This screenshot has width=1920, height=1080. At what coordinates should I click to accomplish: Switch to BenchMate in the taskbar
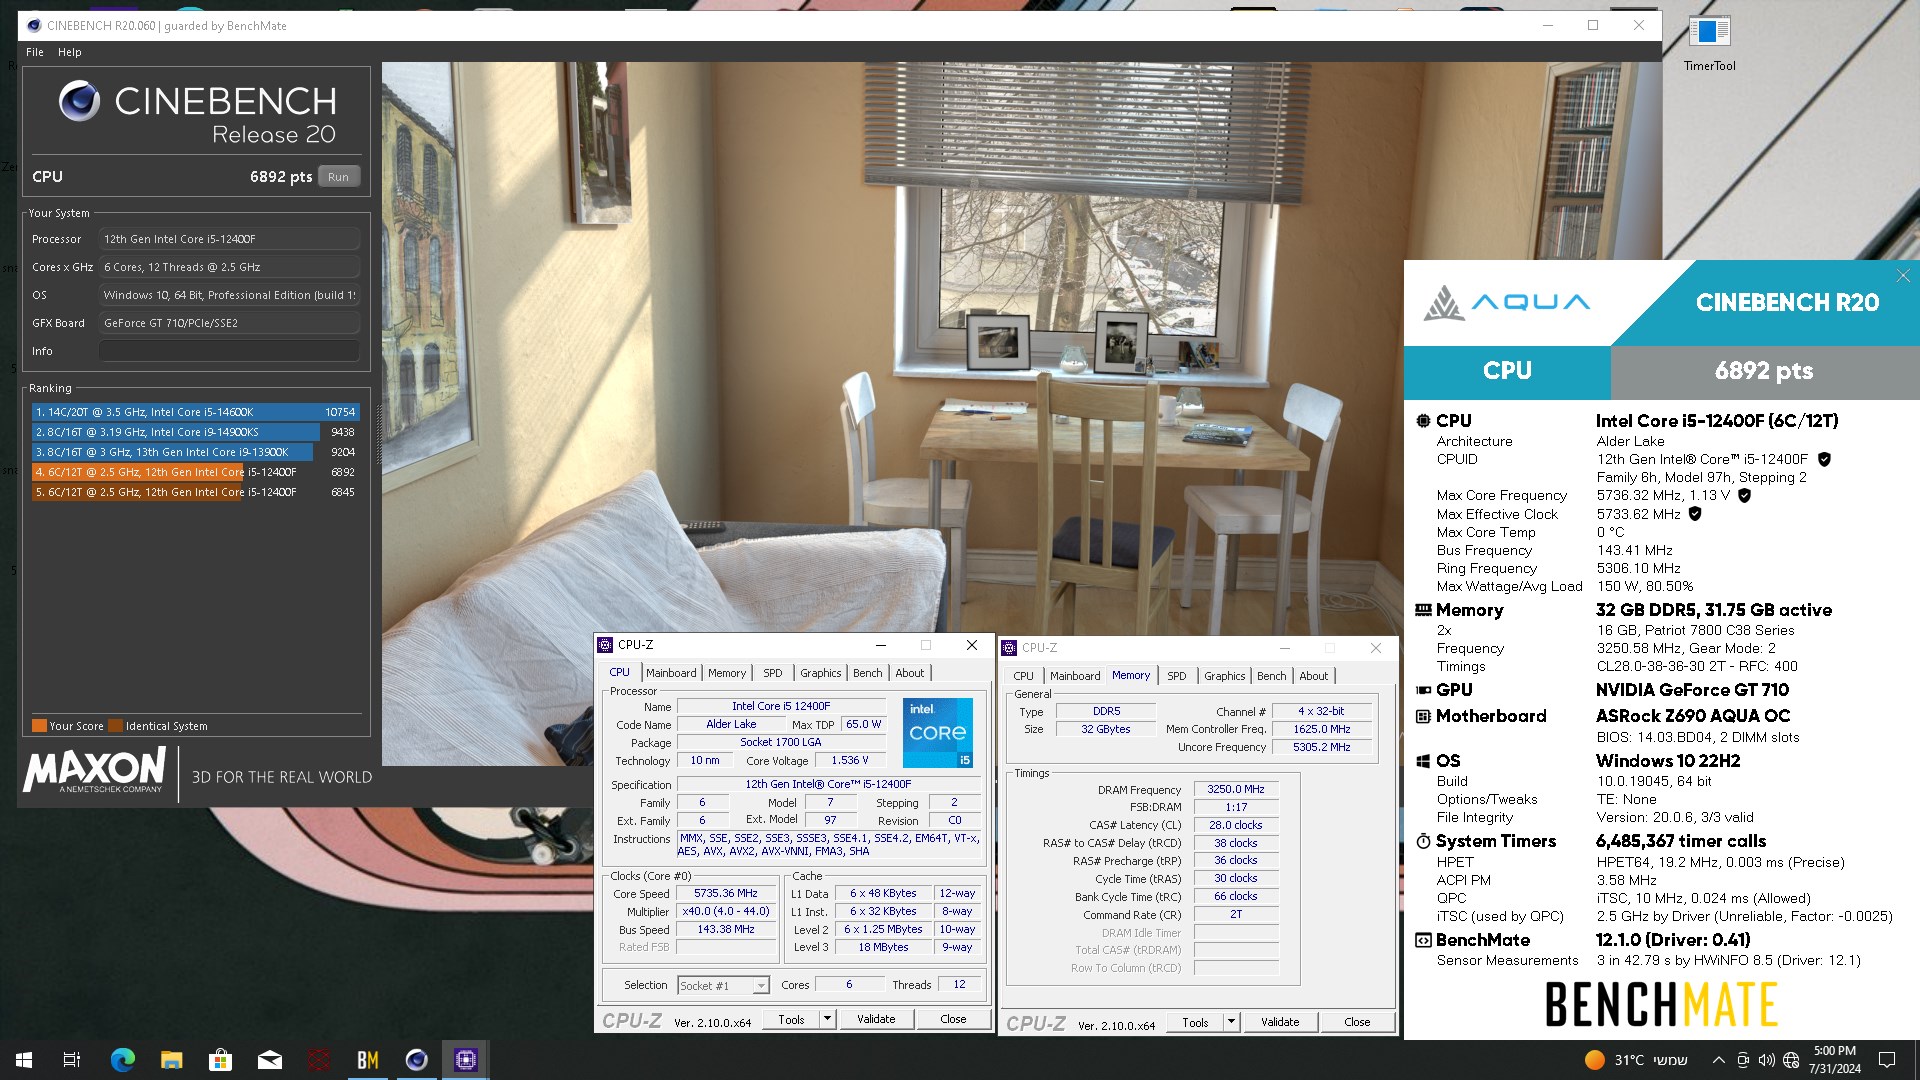(368, 1060)
